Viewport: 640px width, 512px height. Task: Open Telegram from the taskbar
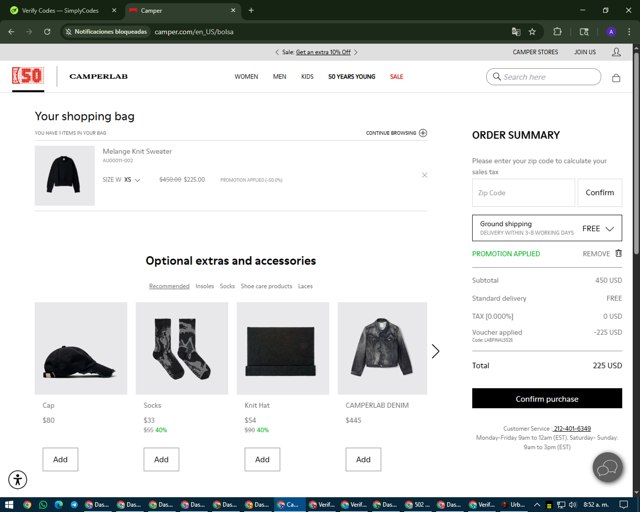(x=74, y=505)
